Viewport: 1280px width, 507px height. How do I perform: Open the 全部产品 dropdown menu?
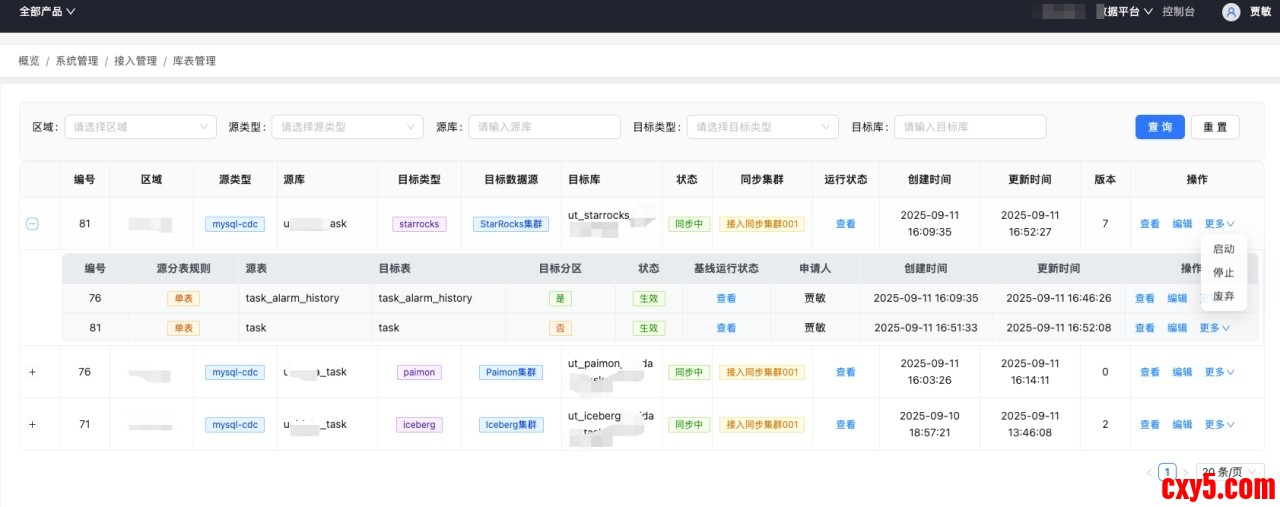(47, 12)
